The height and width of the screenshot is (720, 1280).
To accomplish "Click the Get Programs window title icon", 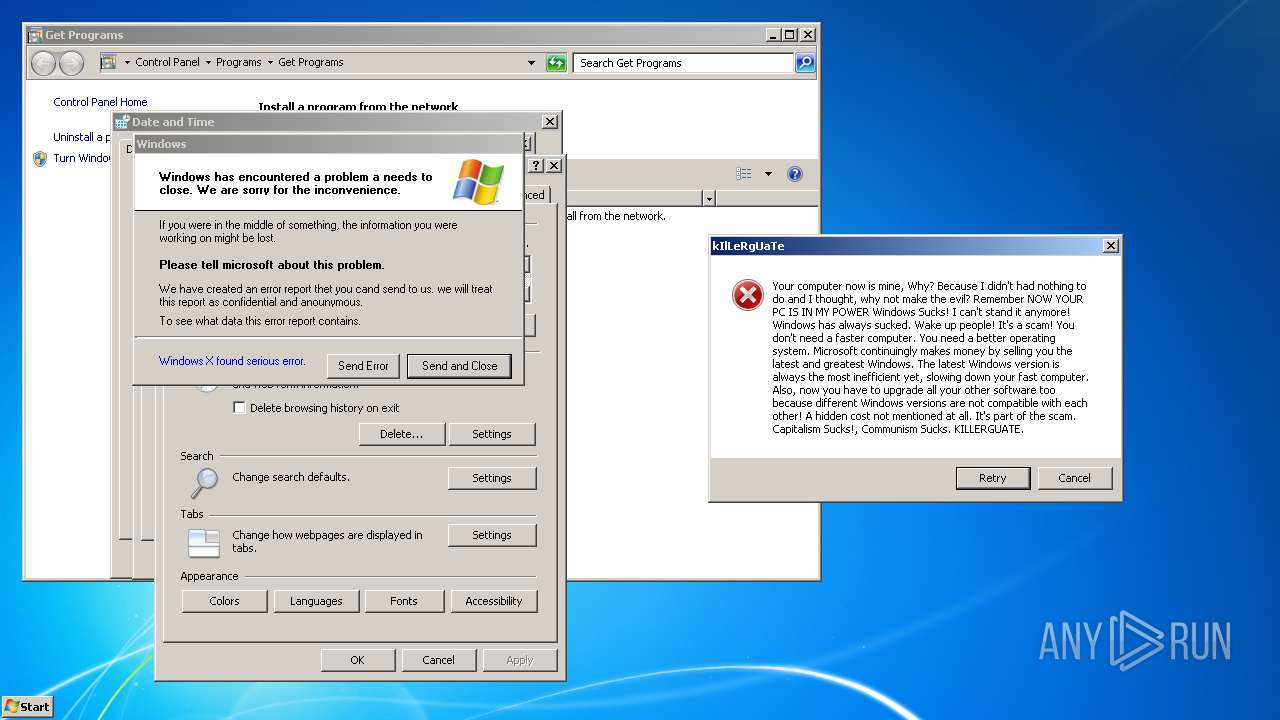I will point(36,35).
